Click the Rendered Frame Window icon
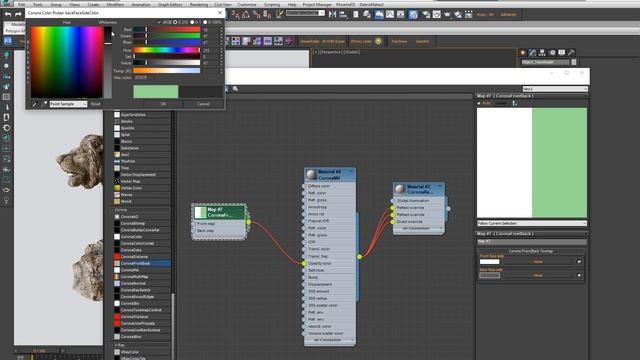This screenshot has height=360, width=640. tap(437, 14)
